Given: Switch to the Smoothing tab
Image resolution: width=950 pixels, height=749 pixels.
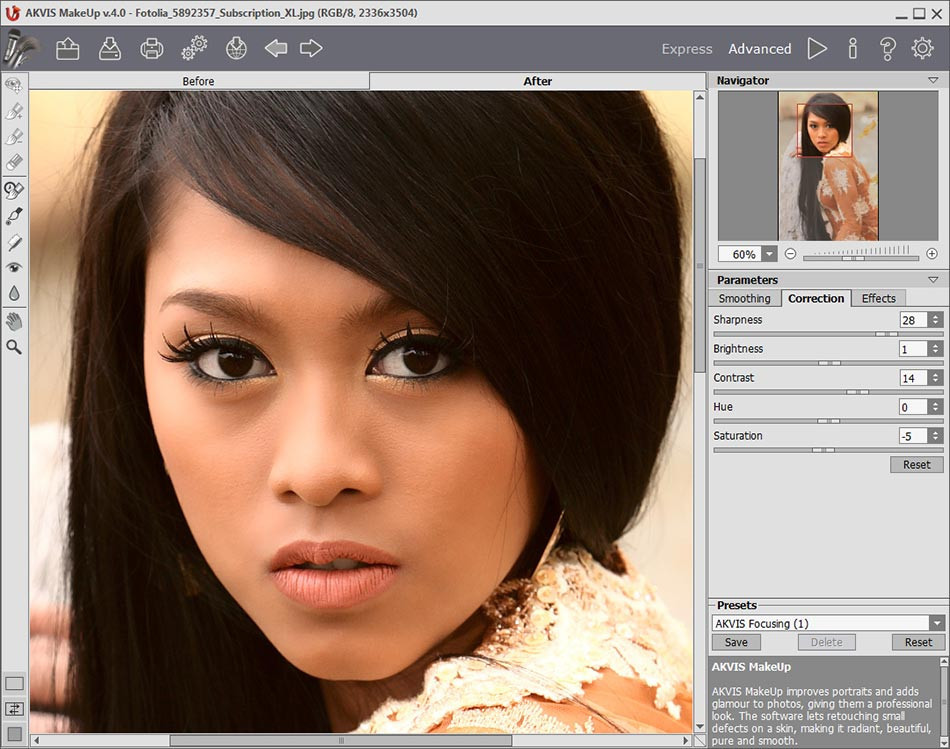Looking at the screenshot, I should [x=744, y=298].
